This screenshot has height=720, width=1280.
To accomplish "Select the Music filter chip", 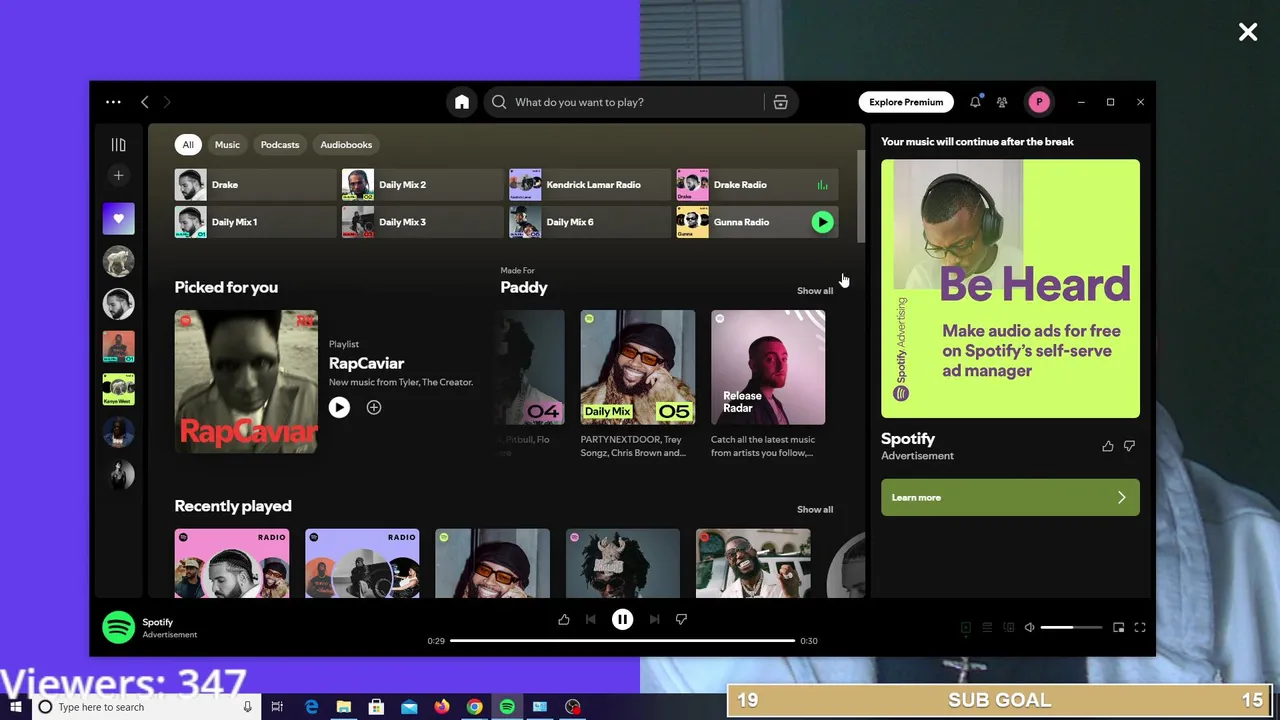I will [x=228, y=145].
